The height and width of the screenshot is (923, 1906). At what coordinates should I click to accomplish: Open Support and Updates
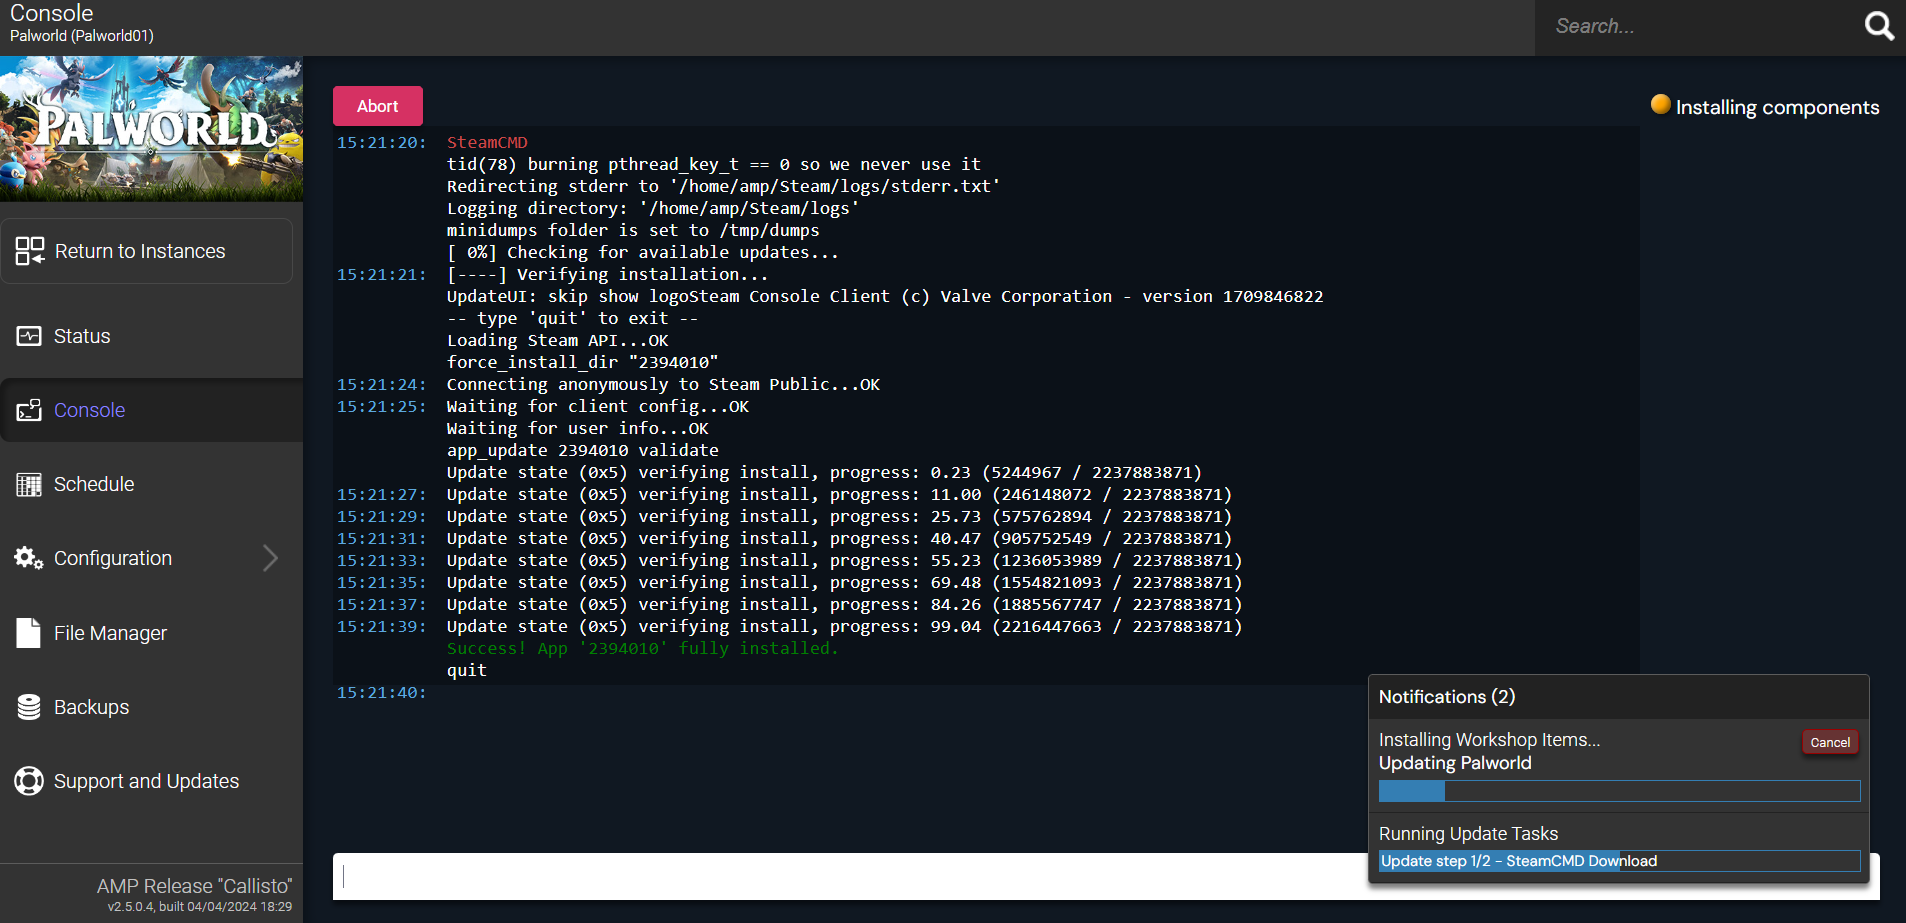[x=151, y=781]
